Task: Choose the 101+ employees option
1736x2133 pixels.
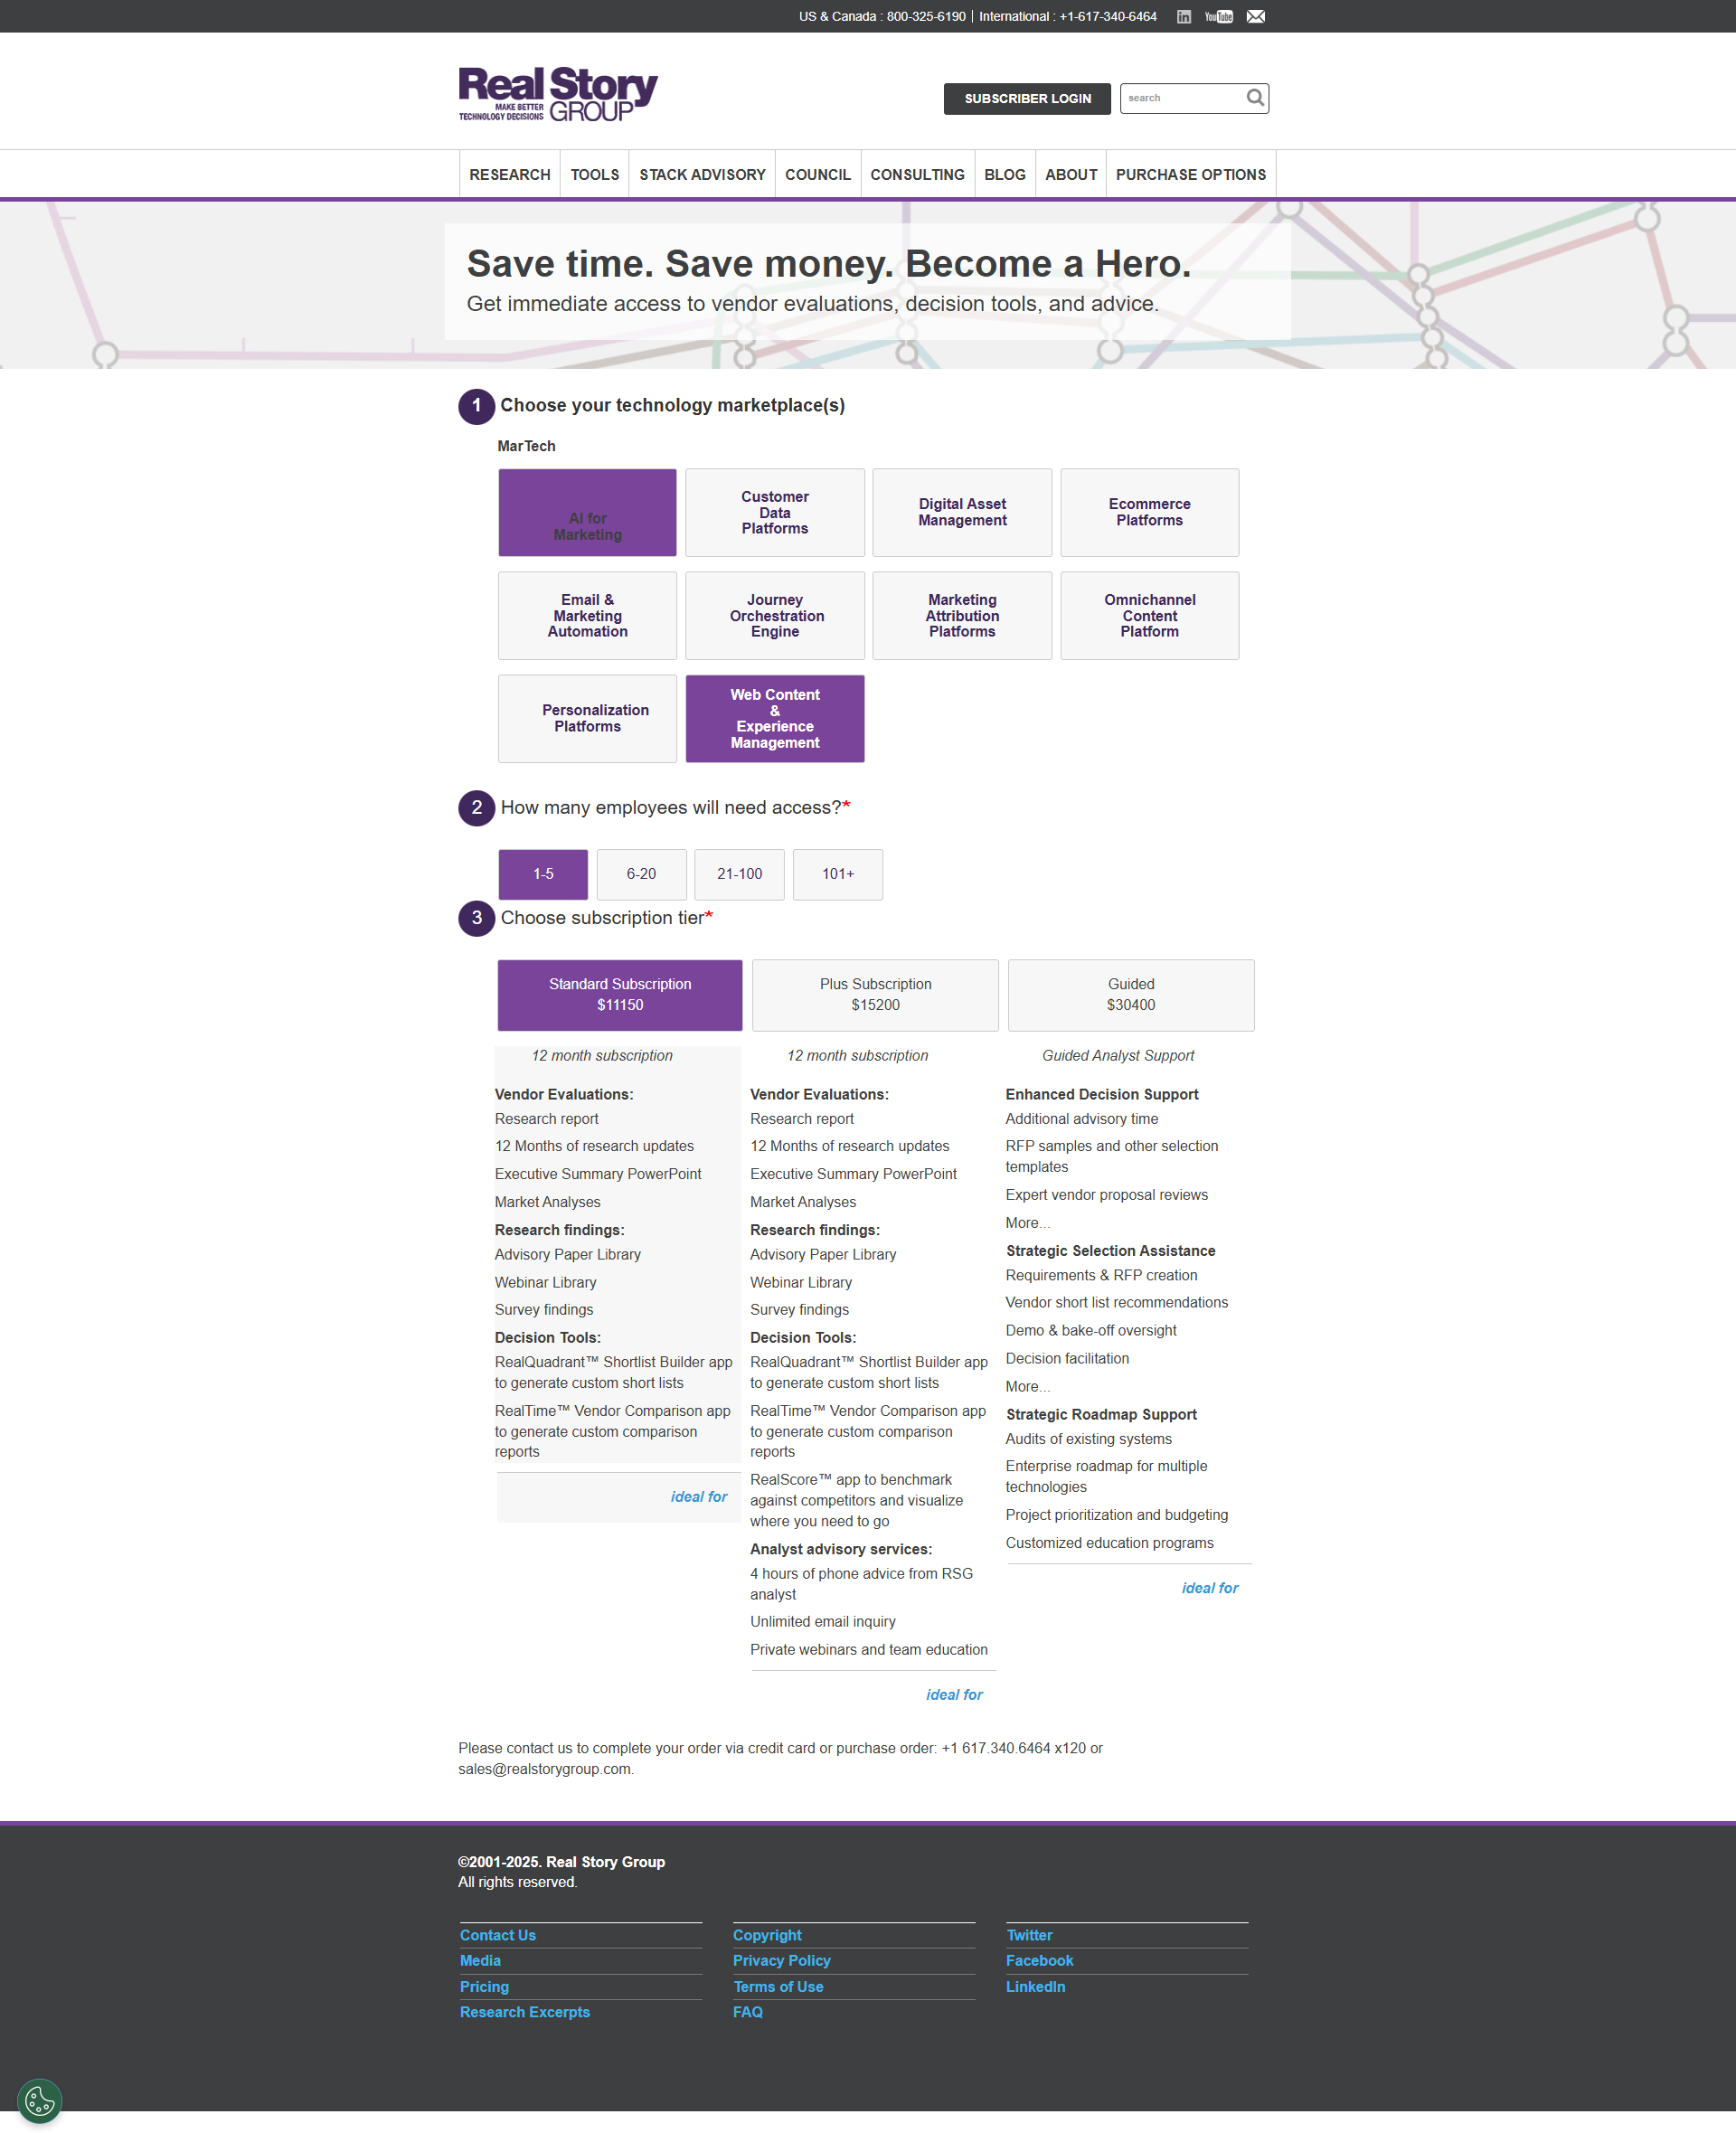Action: pos(838,874)
